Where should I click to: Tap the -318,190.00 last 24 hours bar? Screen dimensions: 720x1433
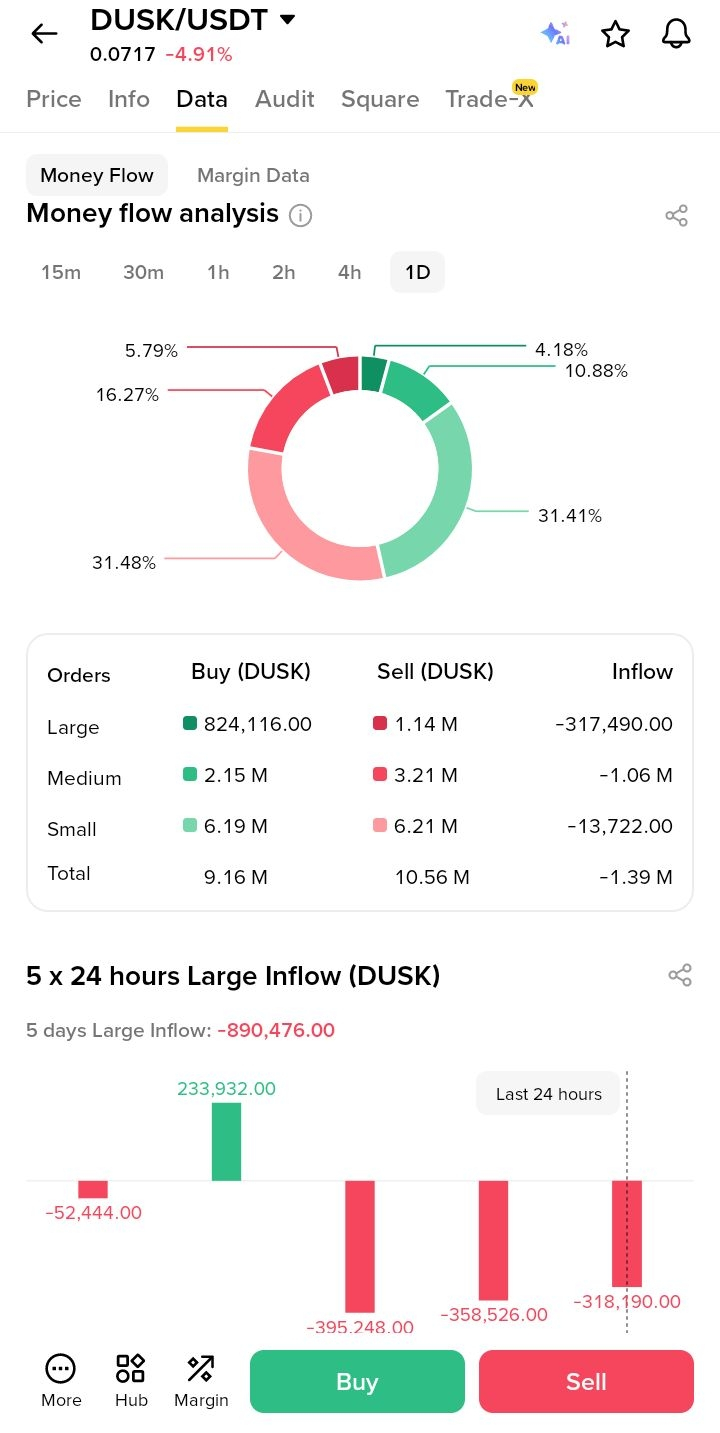pos(627,1234)
